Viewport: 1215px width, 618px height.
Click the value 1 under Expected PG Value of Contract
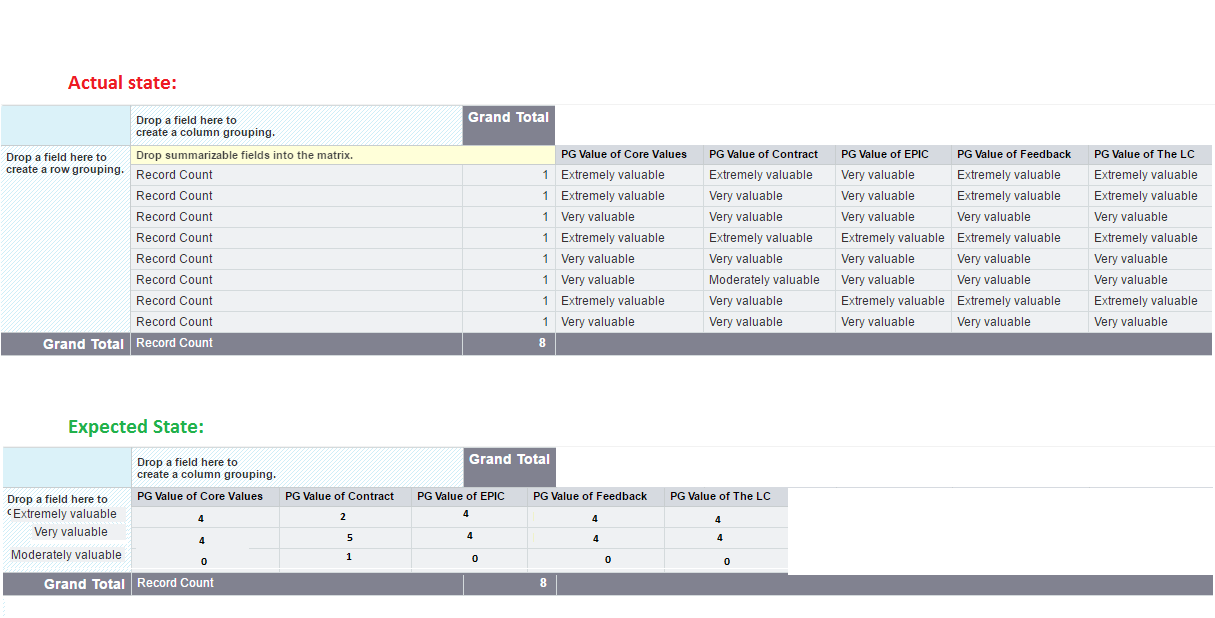point(348,556)
